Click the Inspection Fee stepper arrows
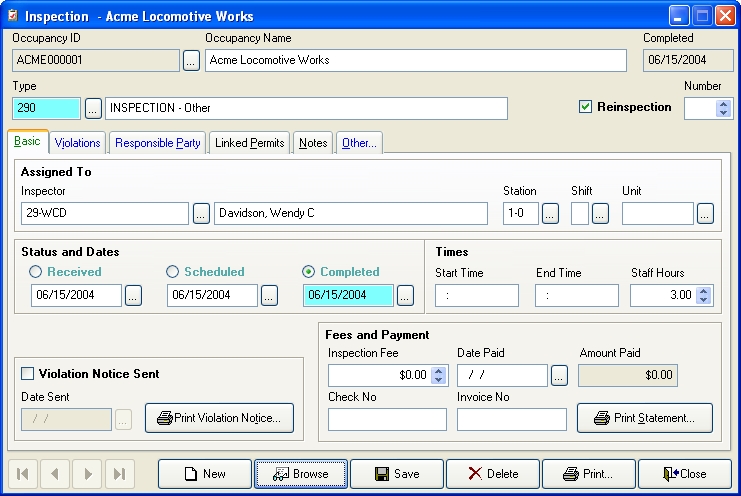This screenshot has width=741, height=496. [x=439, y=375]
